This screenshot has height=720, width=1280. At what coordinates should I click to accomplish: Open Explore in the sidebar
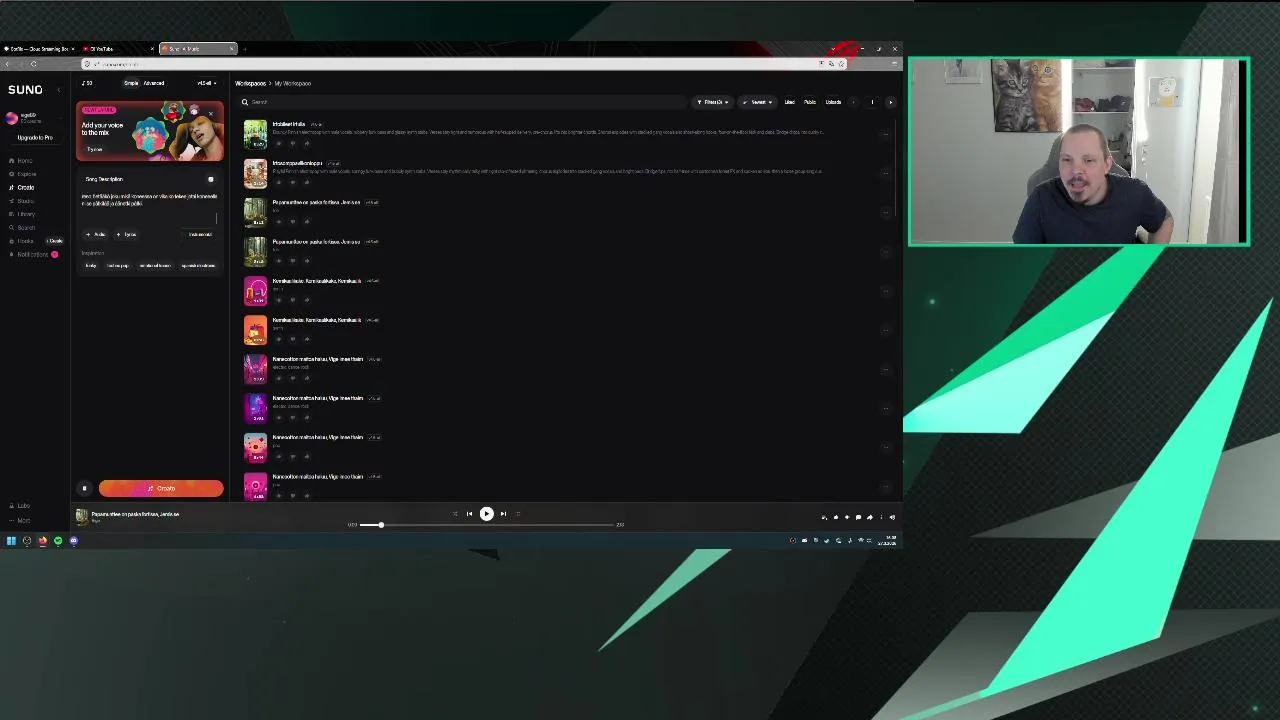tap(23, 174)
